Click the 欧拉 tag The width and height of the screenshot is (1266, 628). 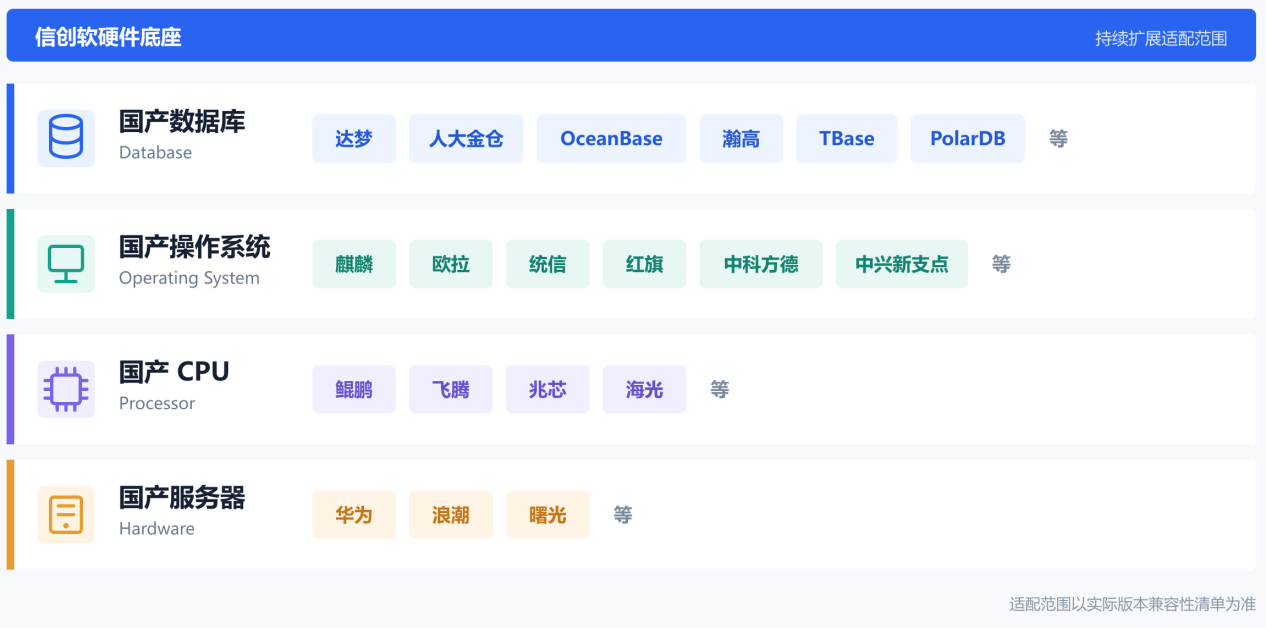[x=451, y=264]
